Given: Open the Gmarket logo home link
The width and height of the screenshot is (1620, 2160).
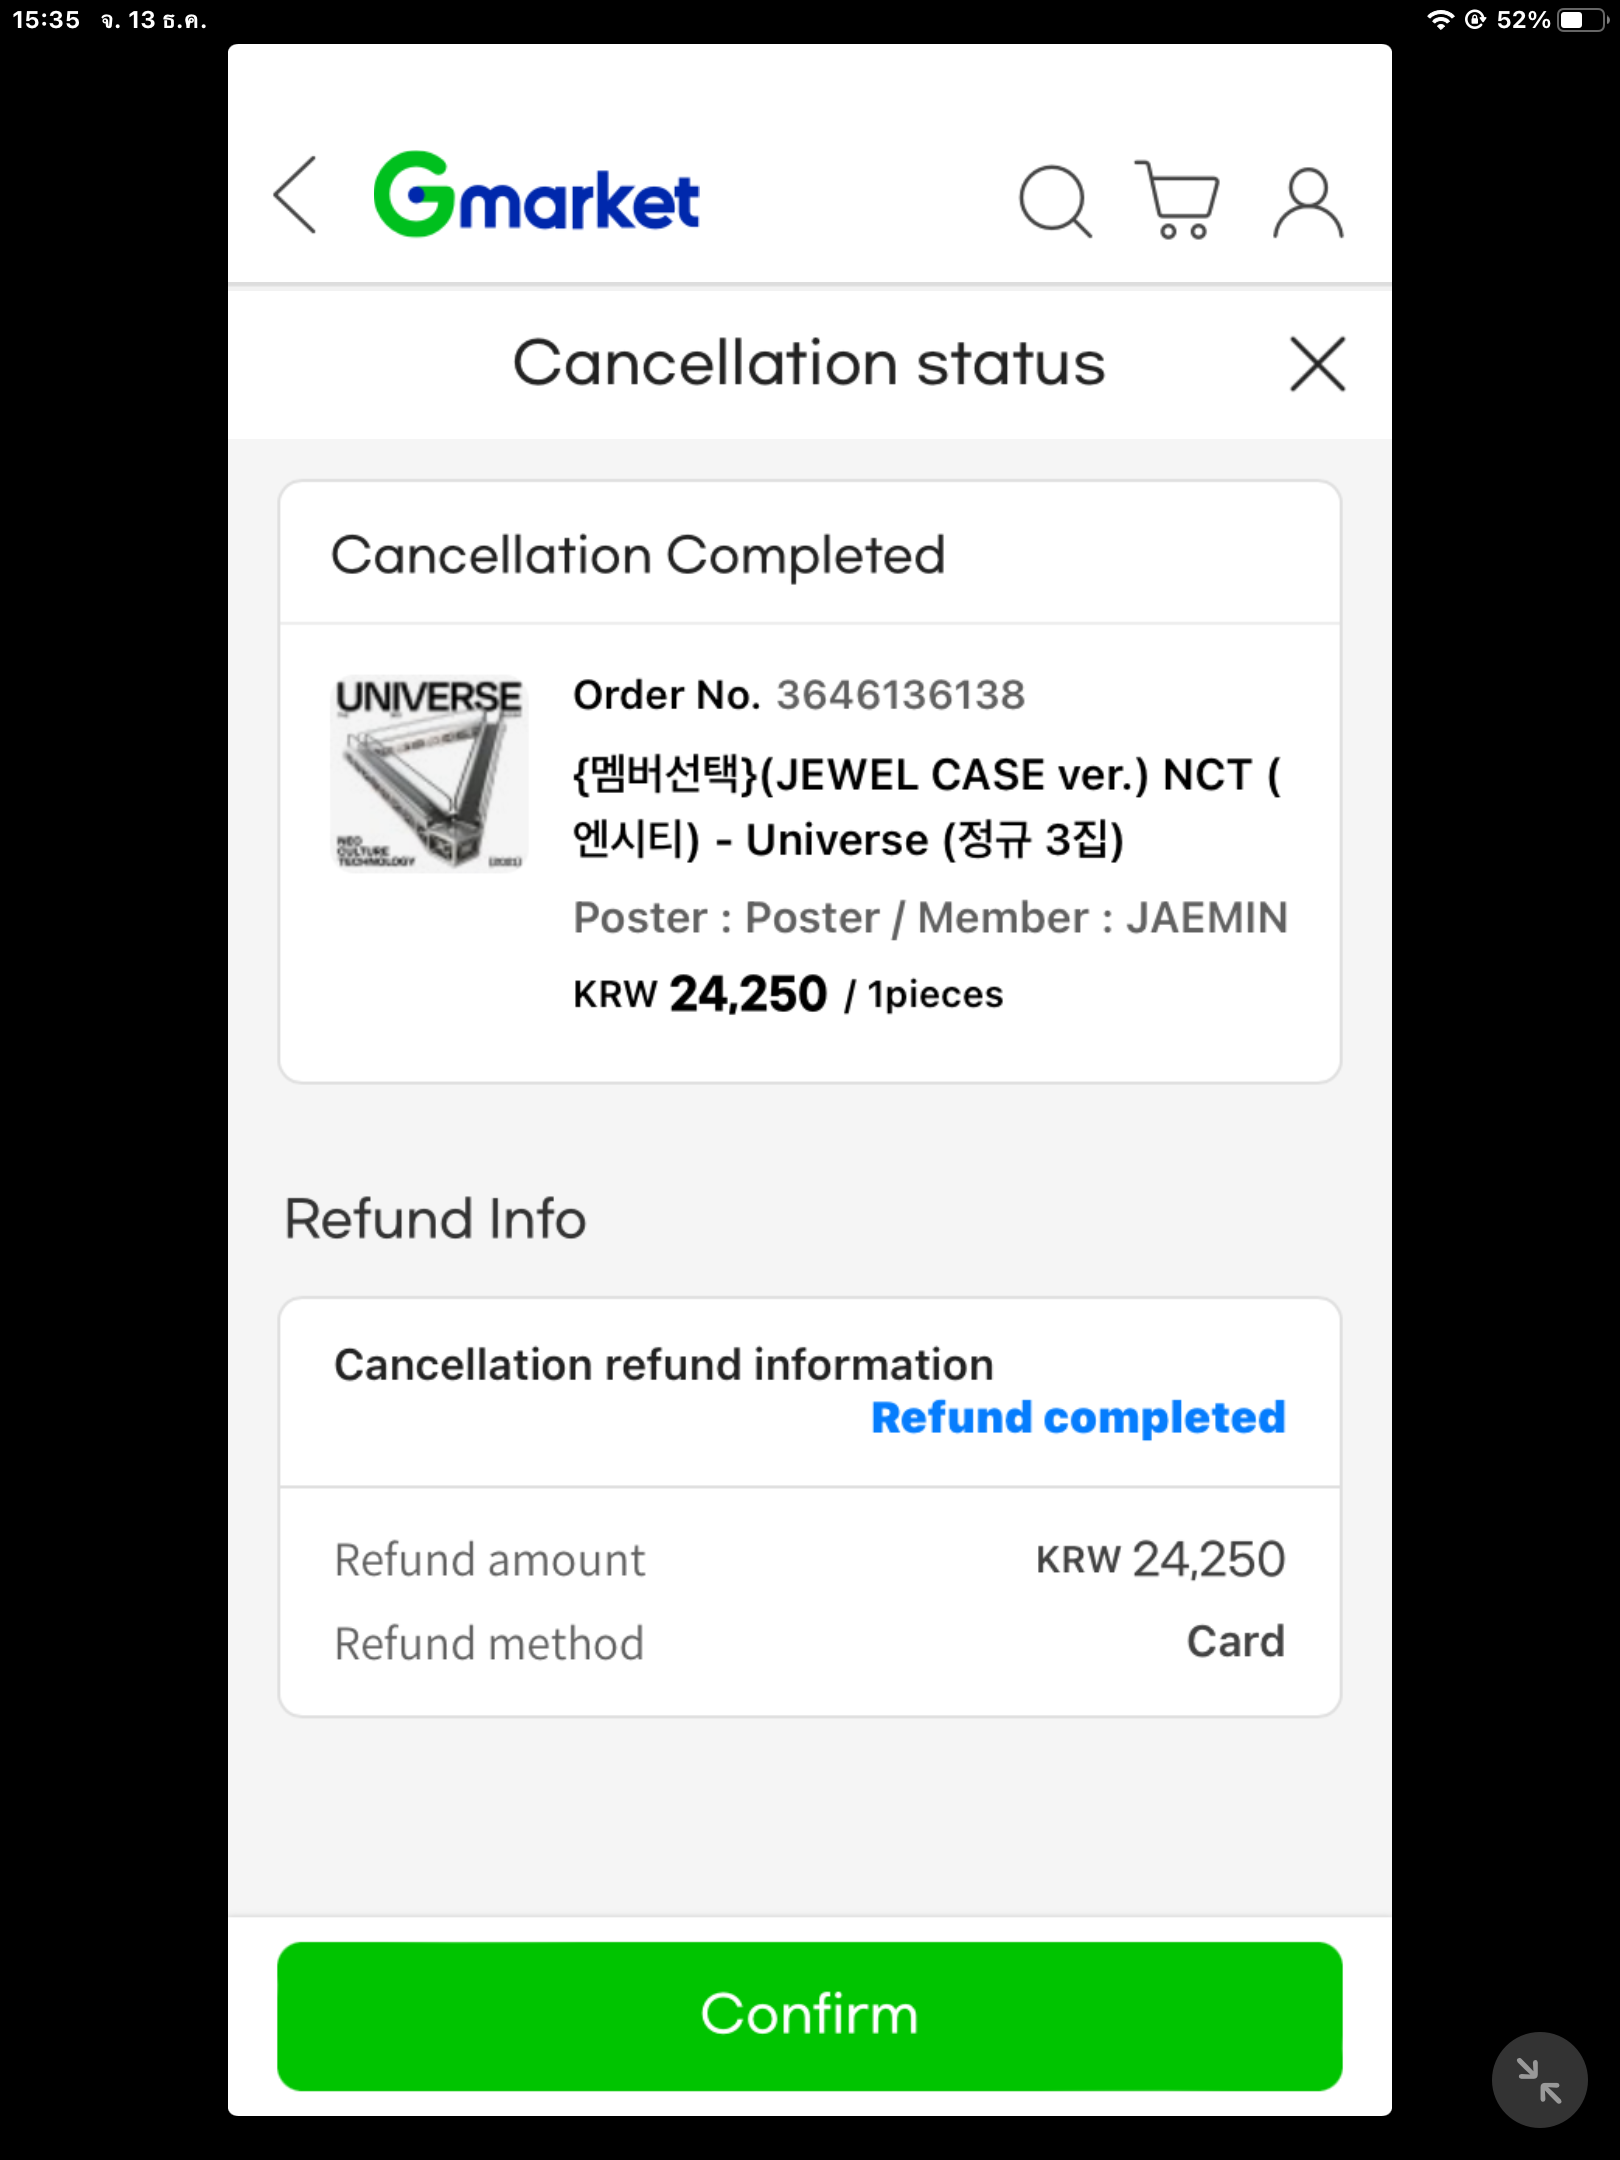Looking at the screenshot, I should (536, 195).
